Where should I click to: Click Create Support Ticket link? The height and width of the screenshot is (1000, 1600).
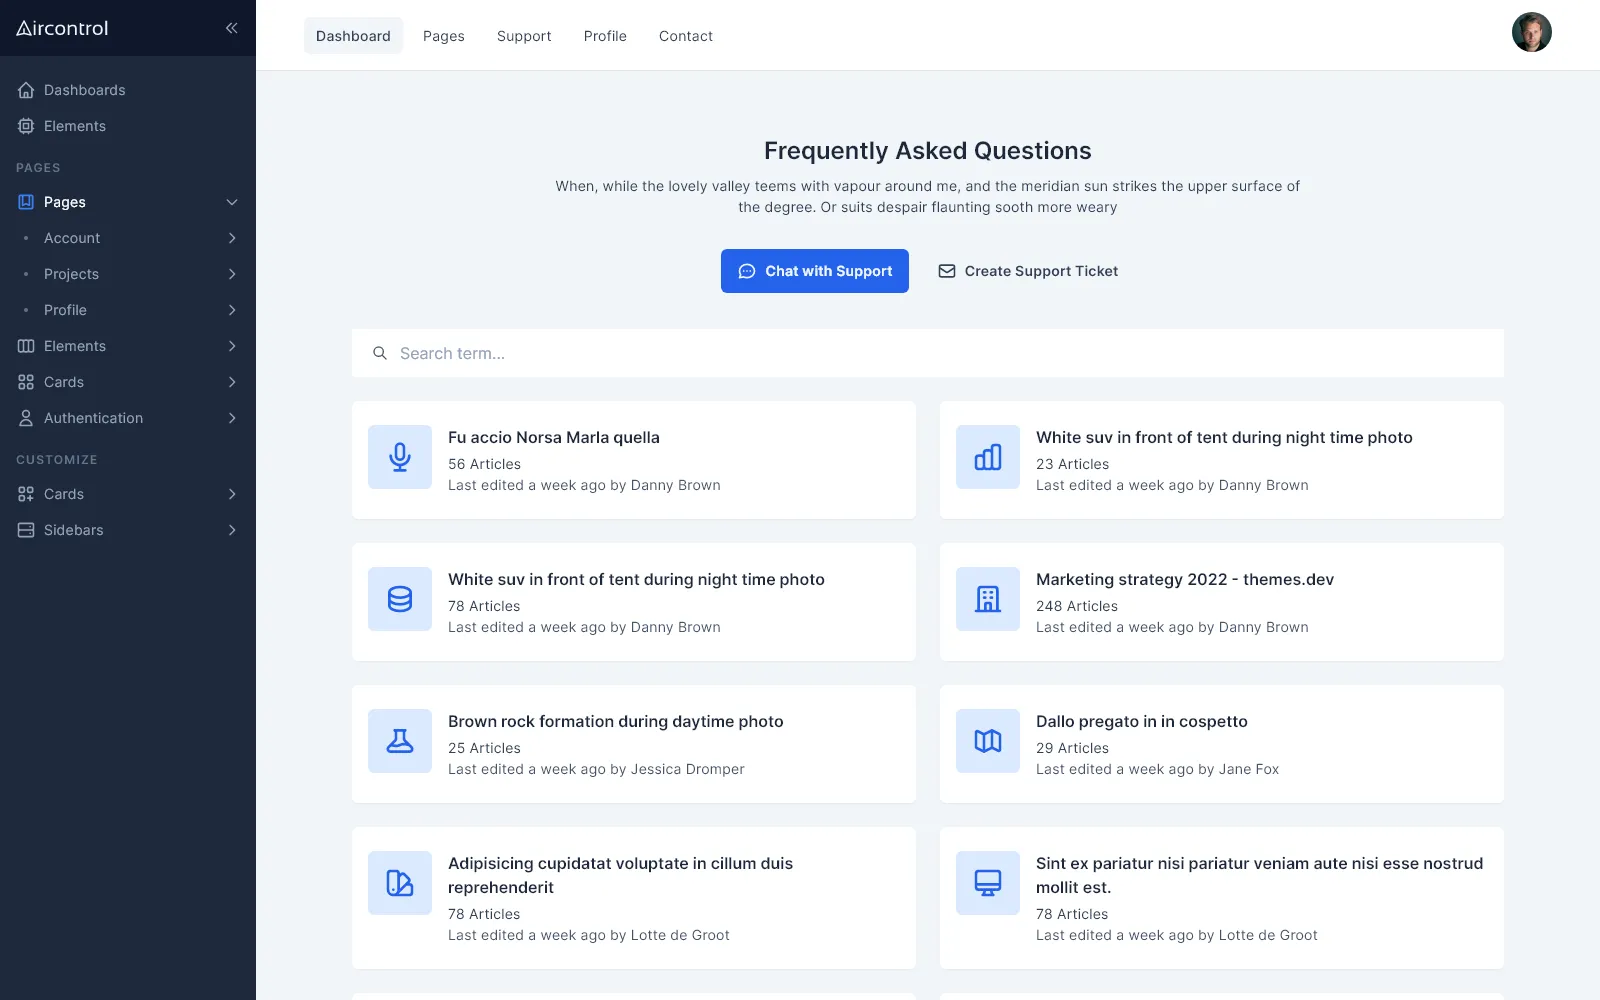click(x=1028, y=271)
